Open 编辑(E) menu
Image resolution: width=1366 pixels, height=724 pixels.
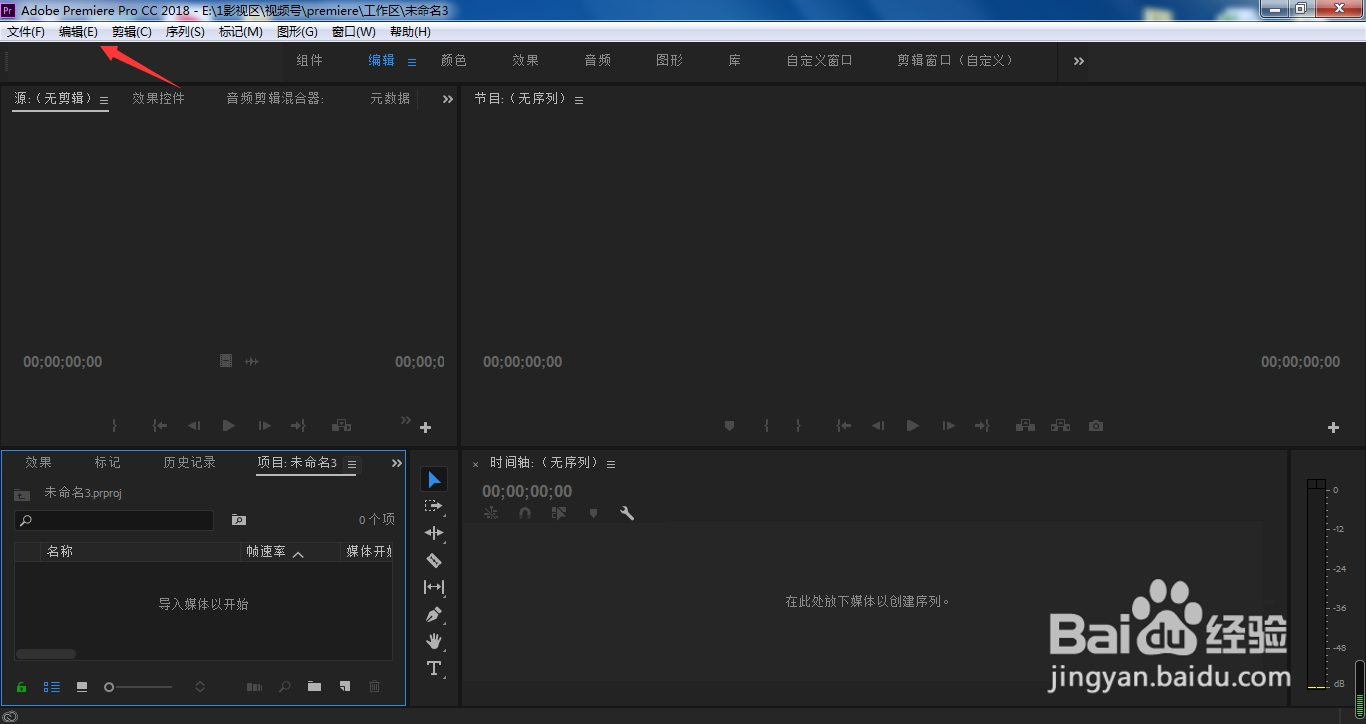click(x=78, y=32)
